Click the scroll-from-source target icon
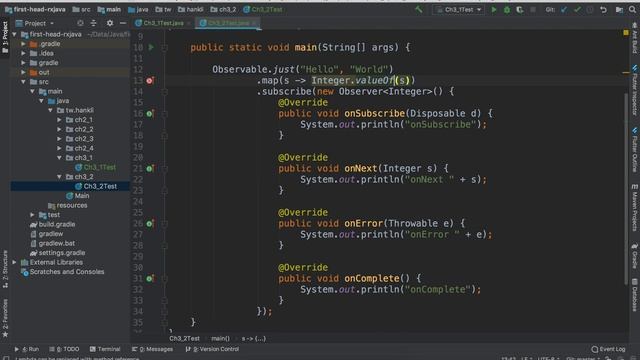640x360 pixels. (80, 23)
